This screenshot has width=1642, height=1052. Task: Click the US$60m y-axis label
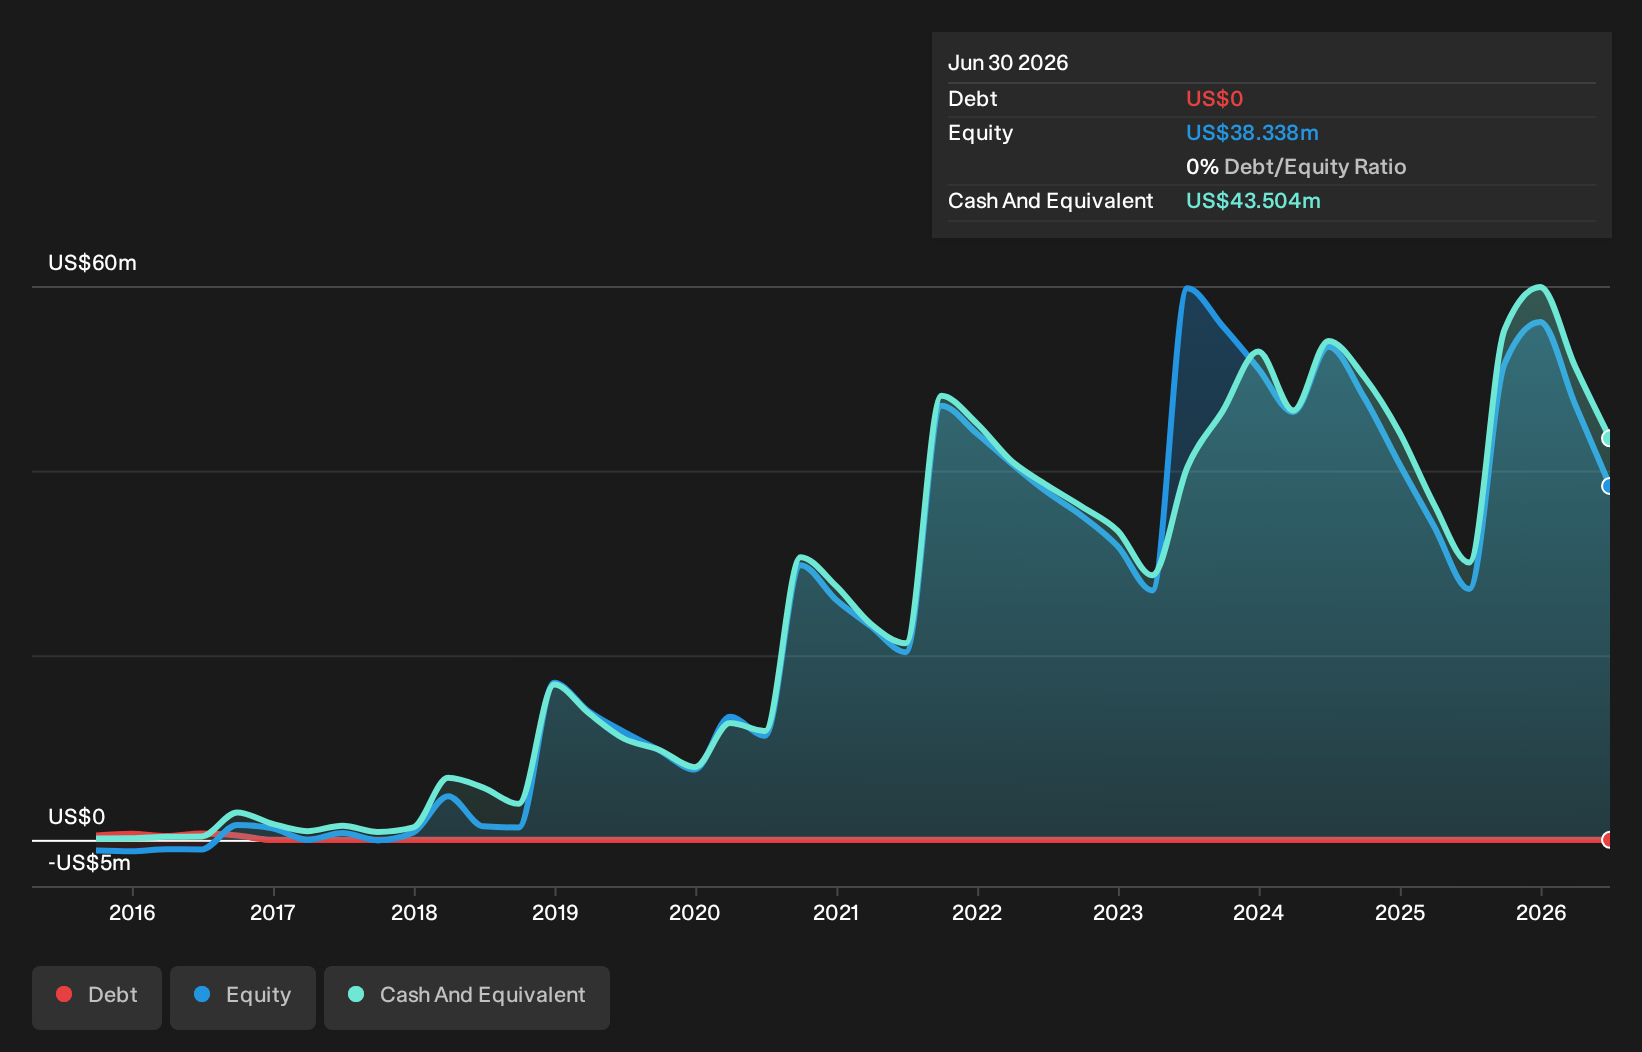(x=93, y=263)
